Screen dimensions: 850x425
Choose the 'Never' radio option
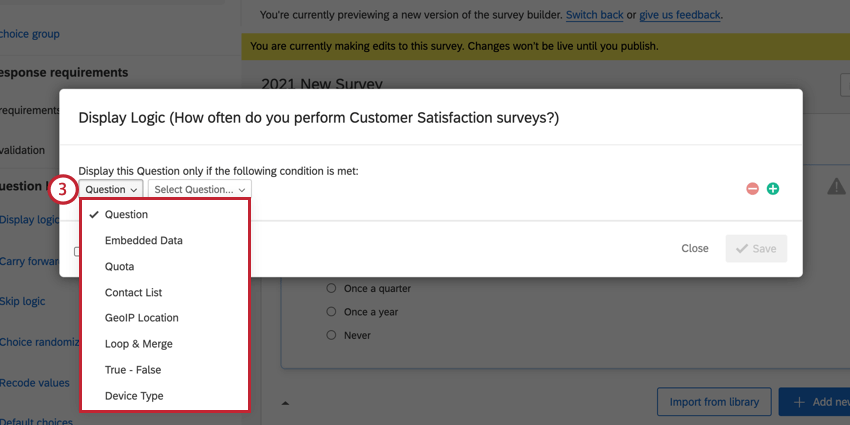[x=333, y=335]
